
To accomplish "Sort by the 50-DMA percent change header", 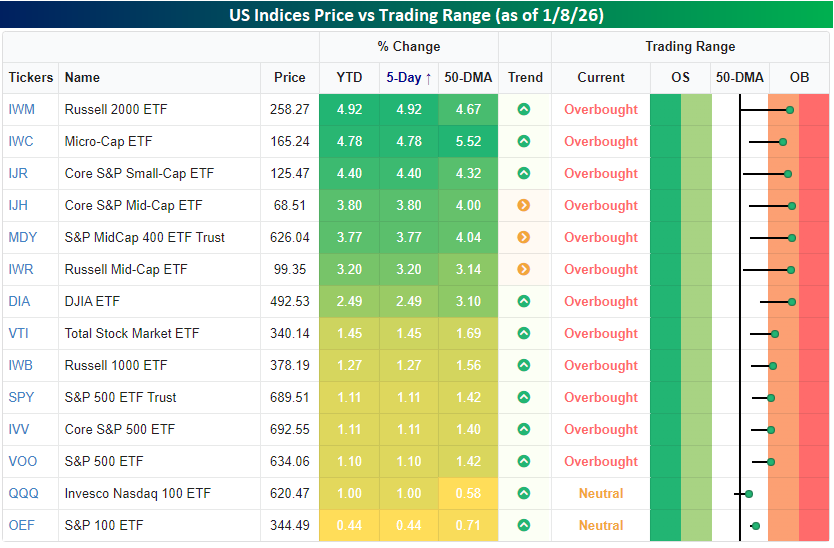I will click(x=468, y=78).
